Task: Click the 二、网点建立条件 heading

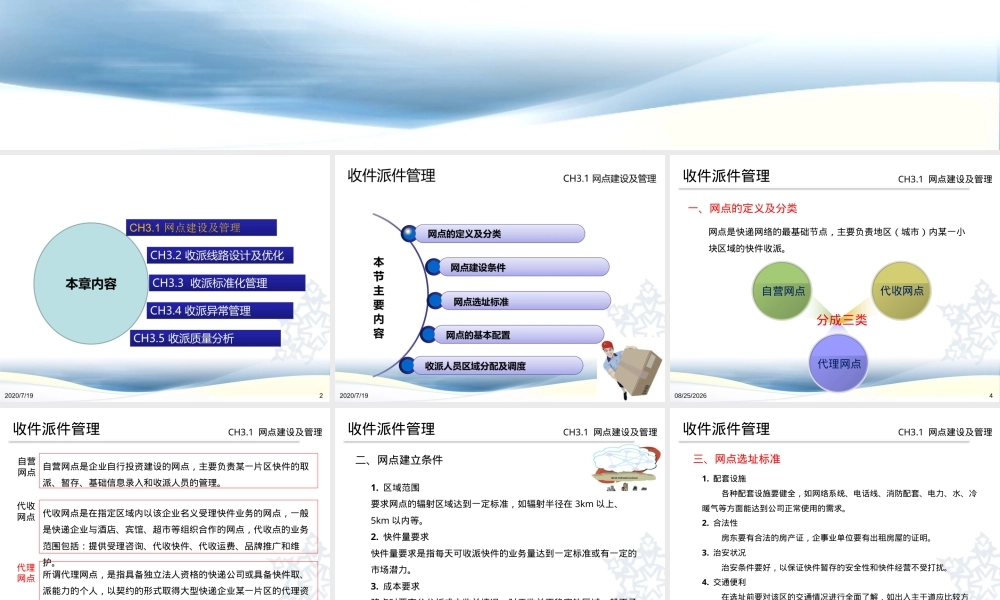Action: tap(399, 460)
